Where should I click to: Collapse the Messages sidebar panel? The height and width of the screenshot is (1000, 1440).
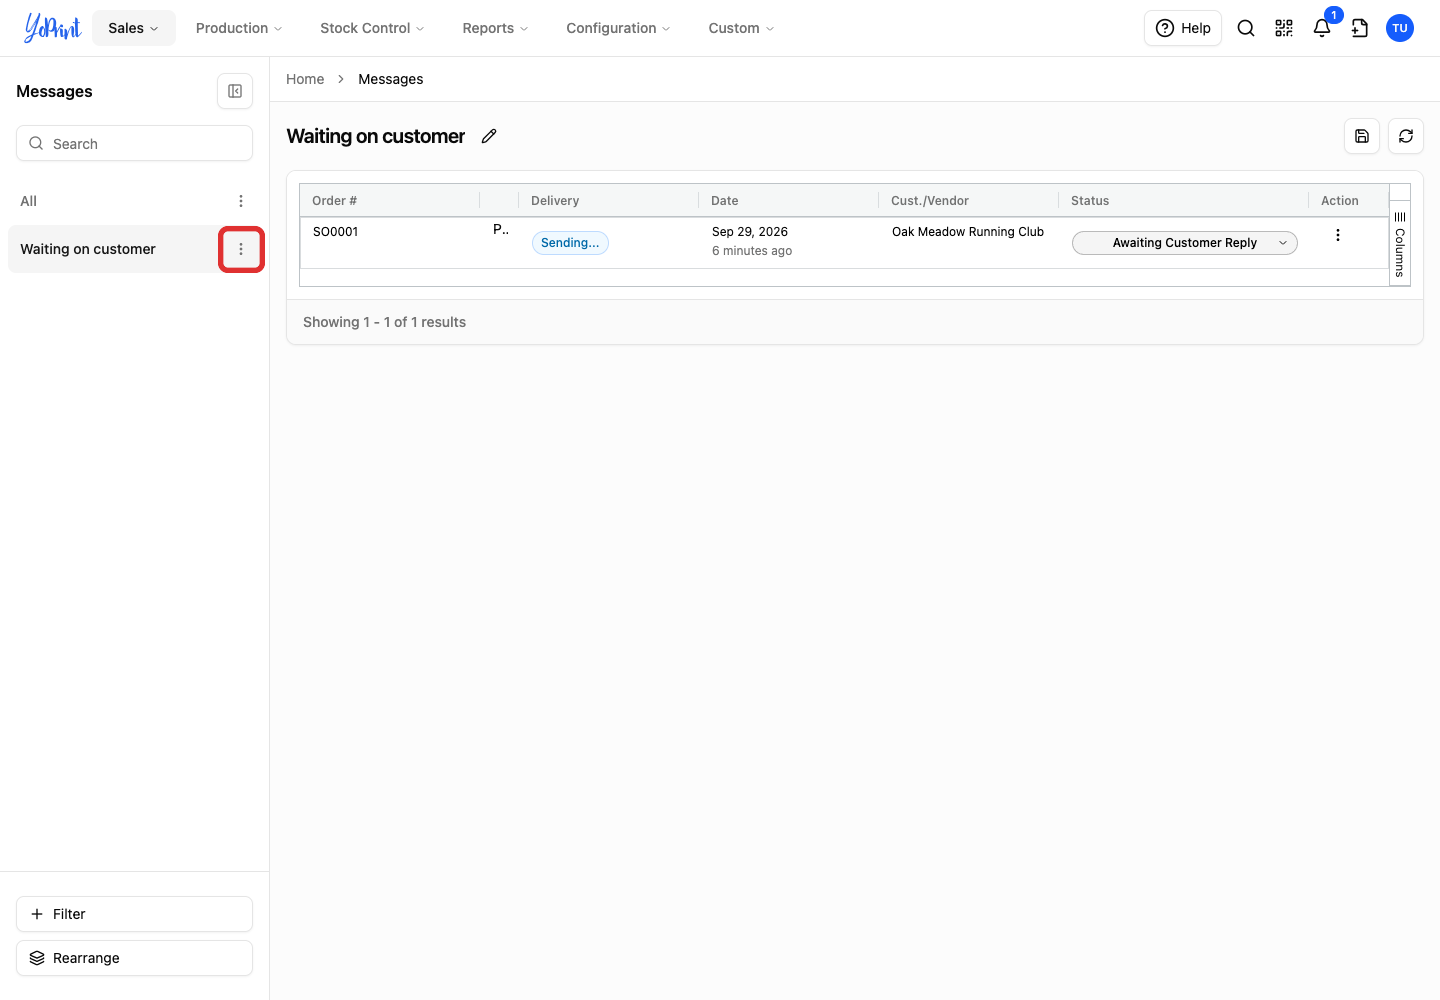pyautogui.click(x=235, y=91)
